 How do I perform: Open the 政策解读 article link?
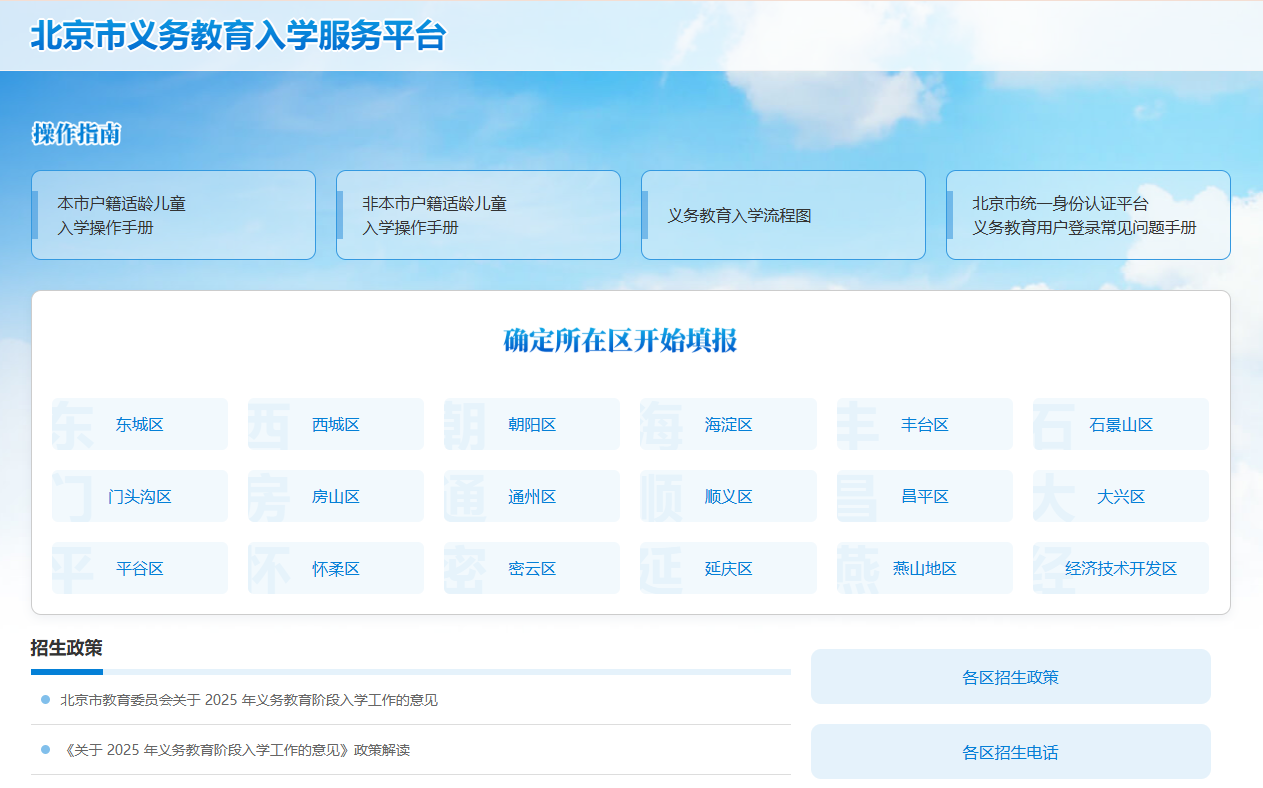pos(235,750)
